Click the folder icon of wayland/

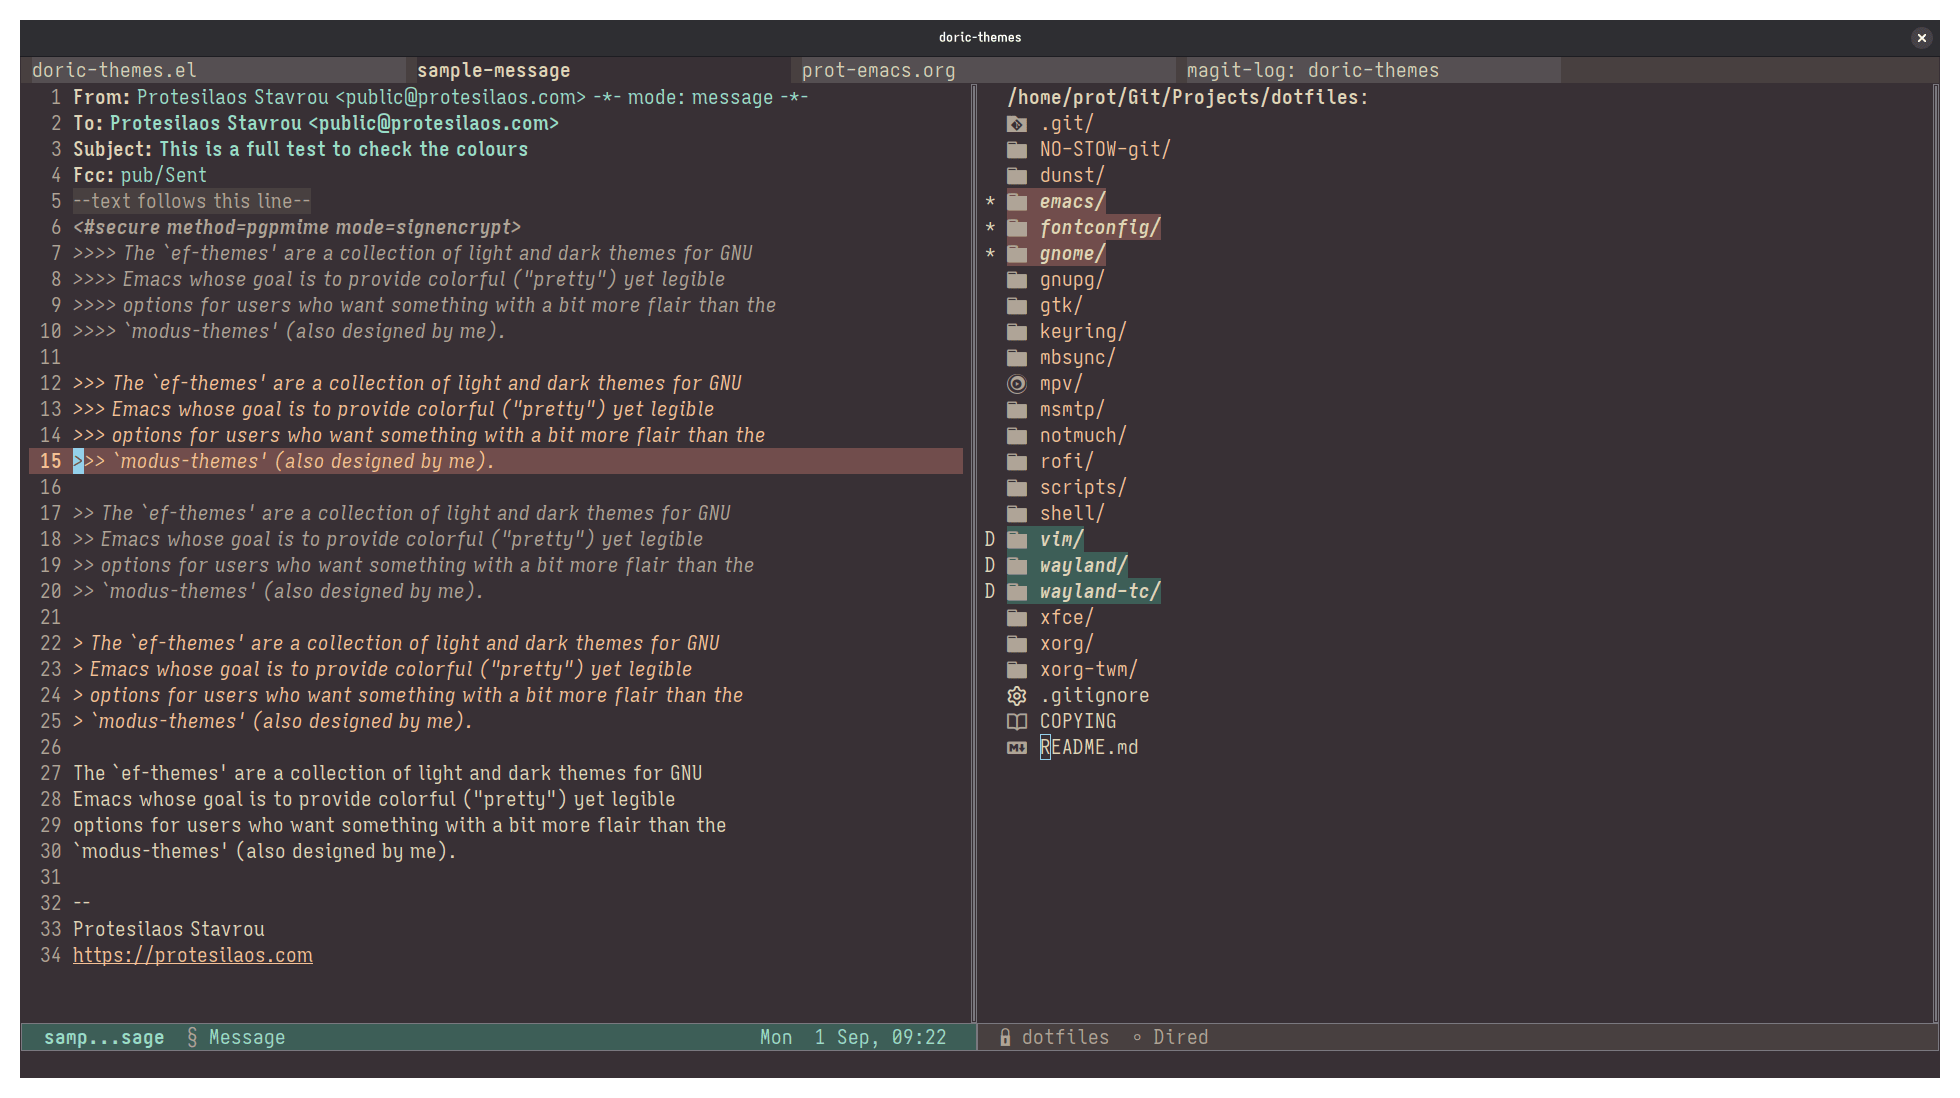[x=1016, y=566]
